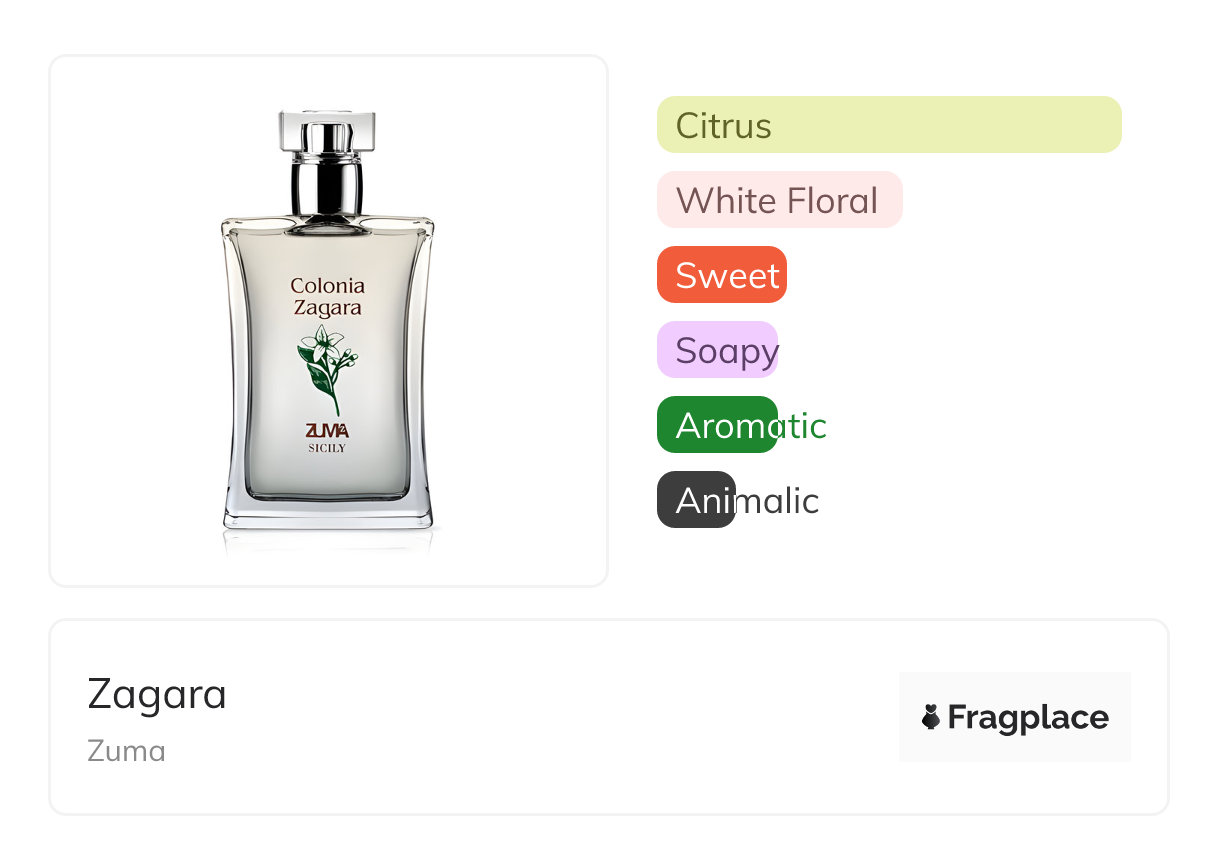This screenshot has height=864, width=1218.
Task: Click the glass base of the bottle
Action: coord(329,514)
